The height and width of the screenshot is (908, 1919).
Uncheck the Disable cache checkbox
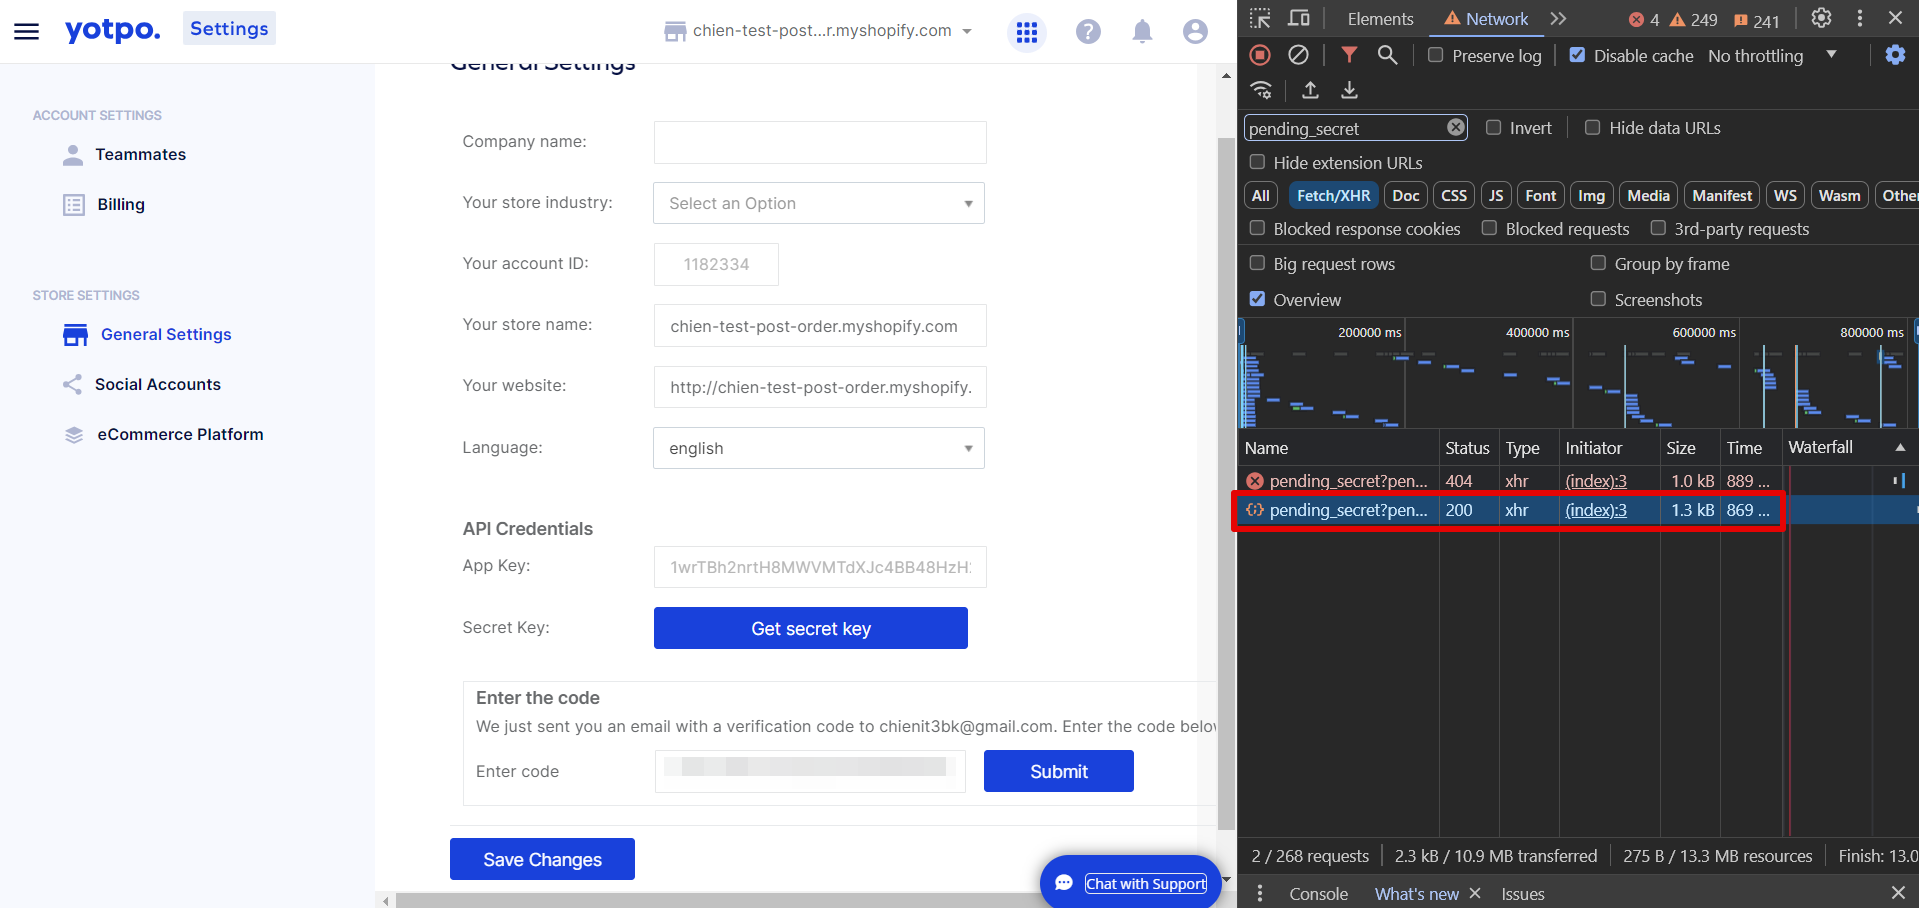pos(1577,55)
